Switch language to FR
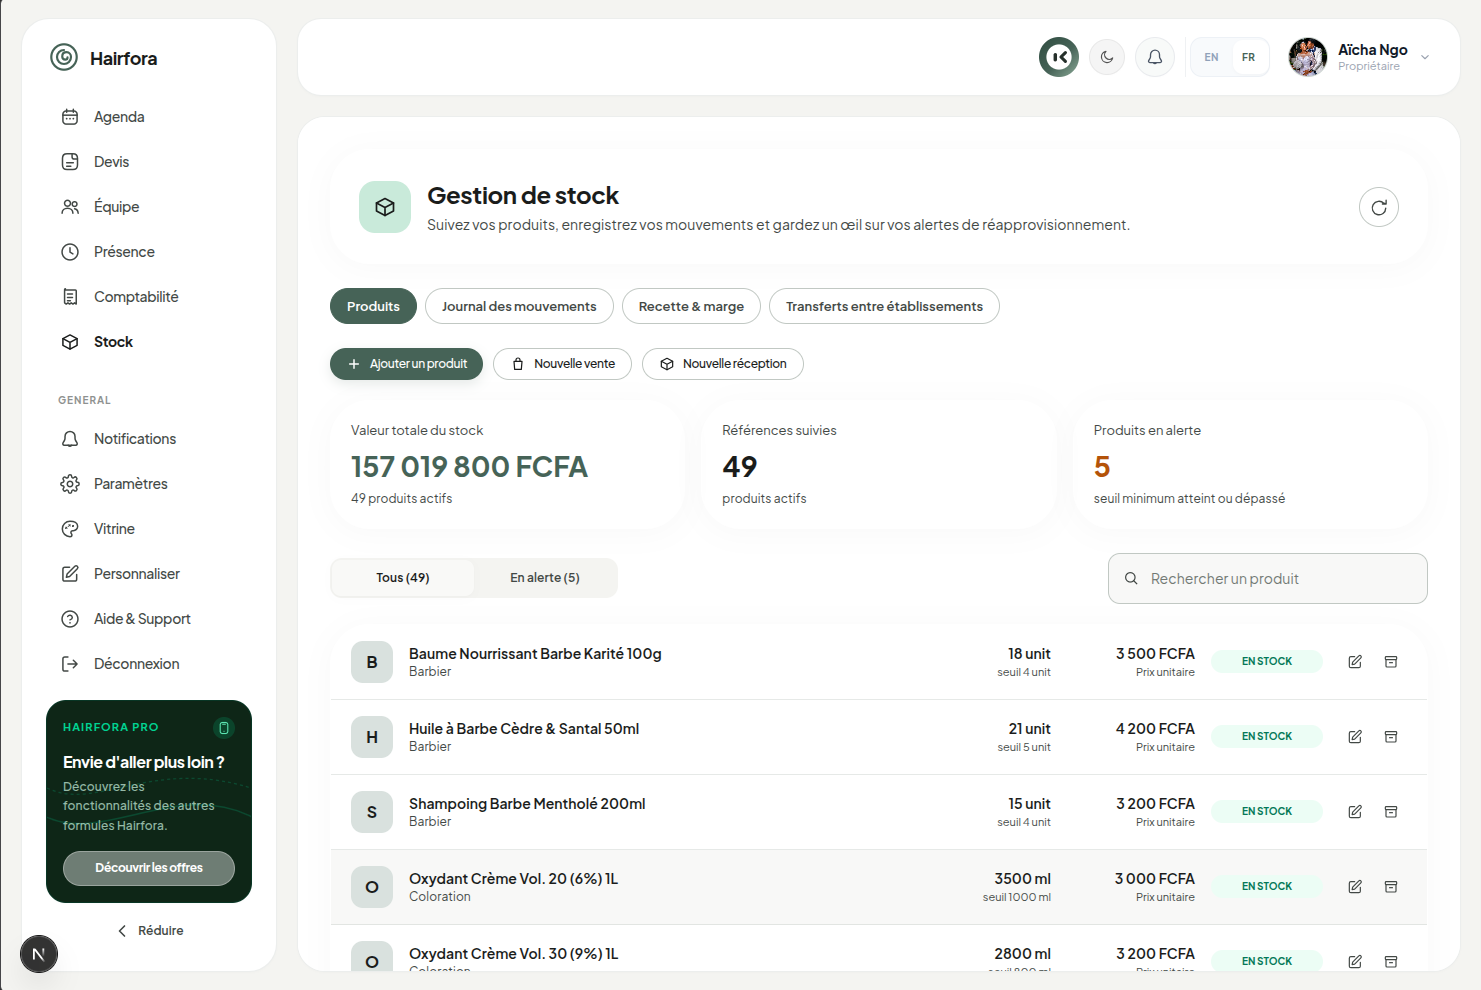1481x990 pixels. [x=1248, y=57]
